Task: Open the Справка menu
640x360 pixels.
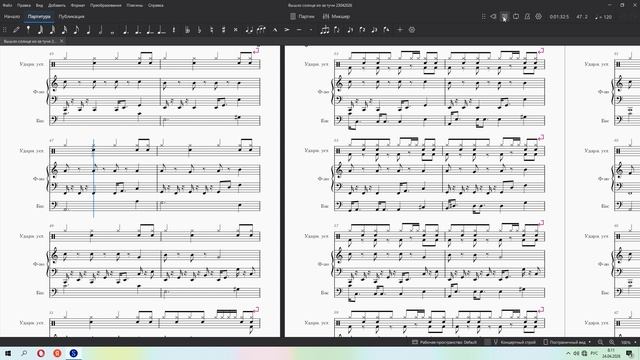Action: pos(156,5)
